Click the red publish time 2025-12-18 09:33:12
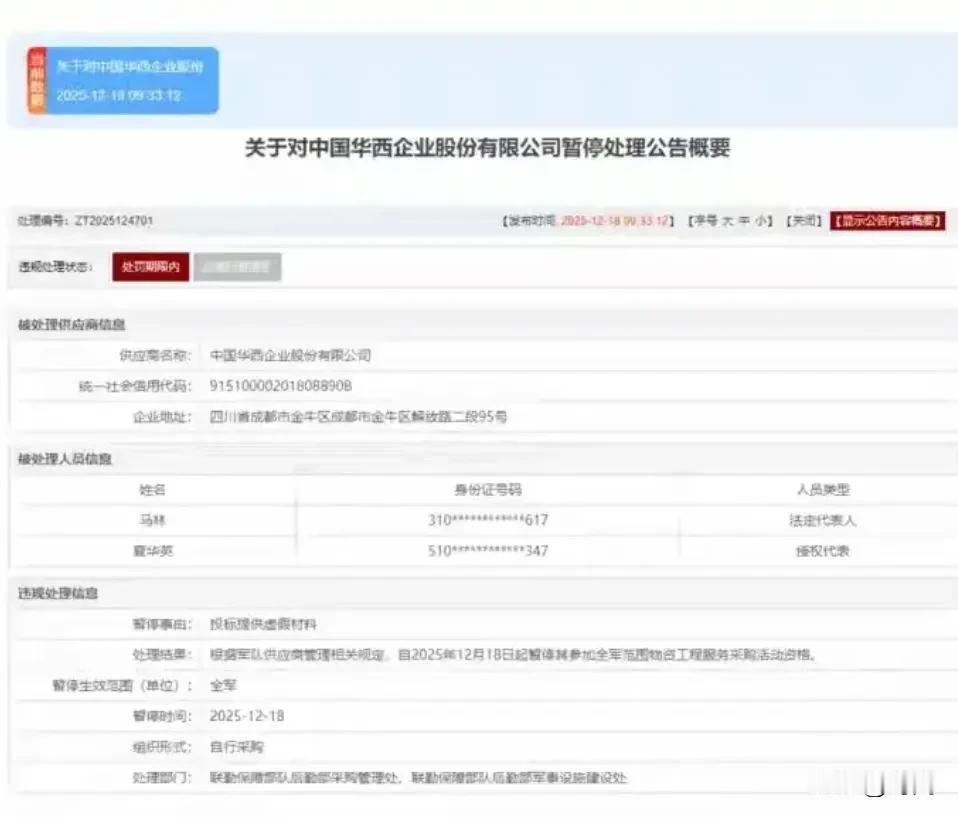The width and height of the screenshot is (958, 817). [x=615, y=221]
